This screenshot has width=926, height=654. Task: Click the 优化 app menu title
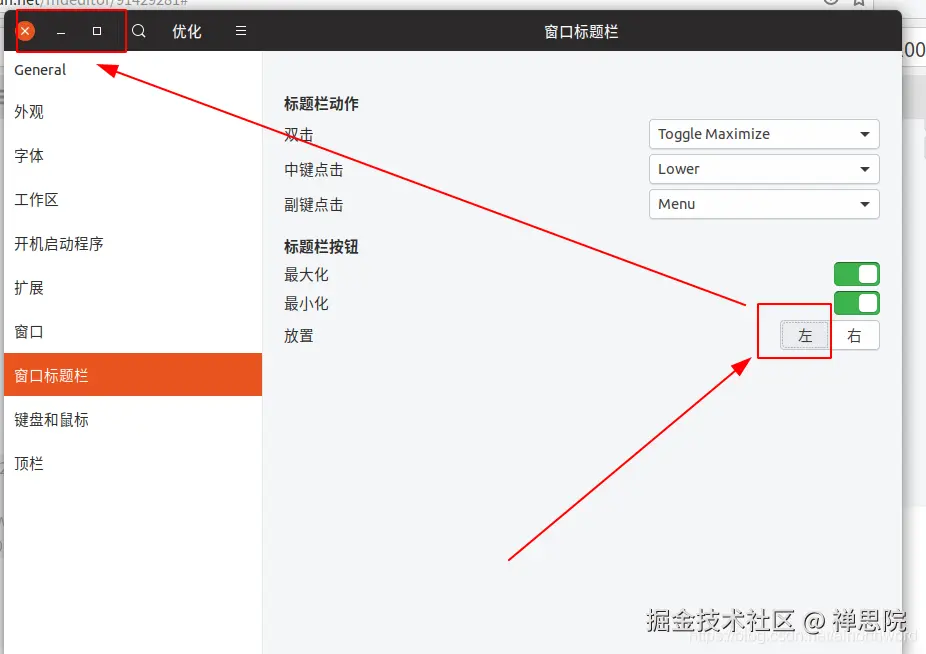point(186,30)
